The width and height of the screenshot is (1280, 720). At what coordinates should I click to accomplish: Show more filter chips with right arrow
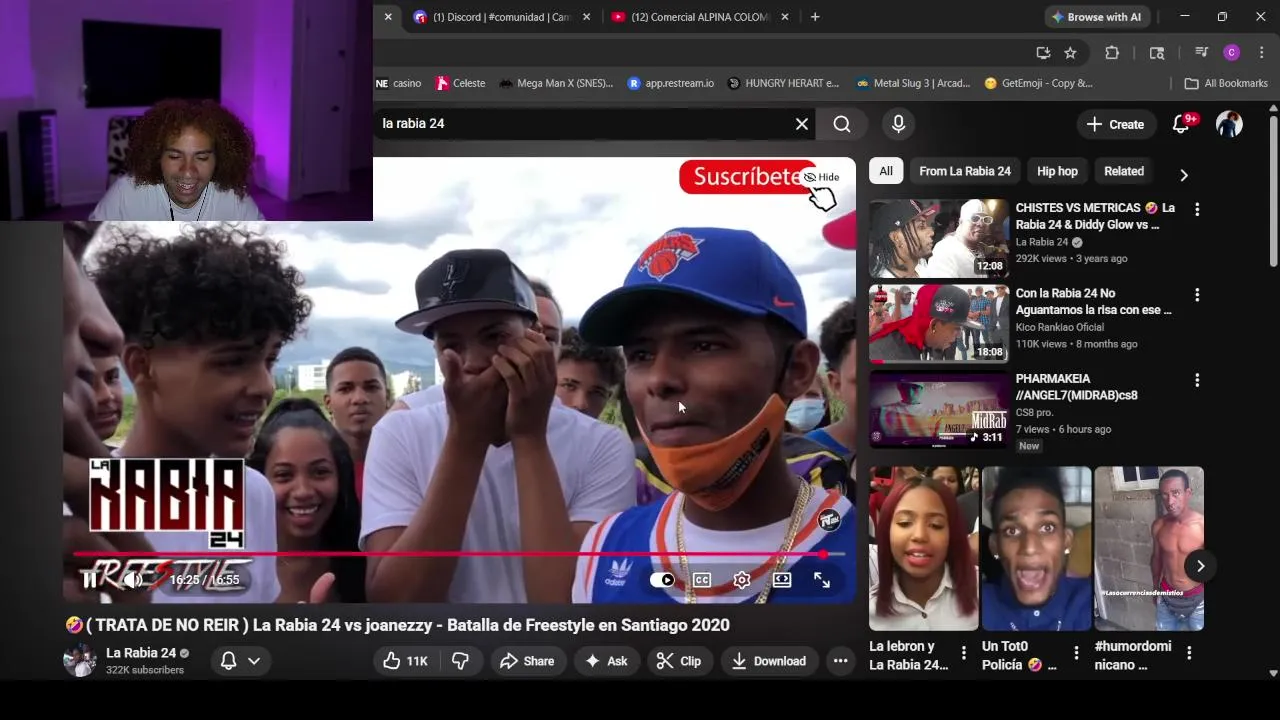click(1184, 175)
